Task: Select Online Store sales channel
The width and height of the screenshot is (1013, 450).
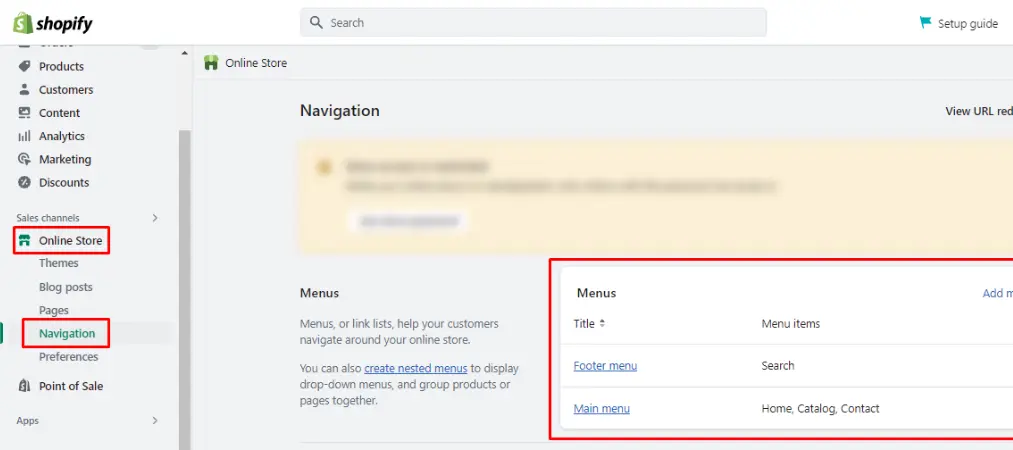Action: coord(70,241)
